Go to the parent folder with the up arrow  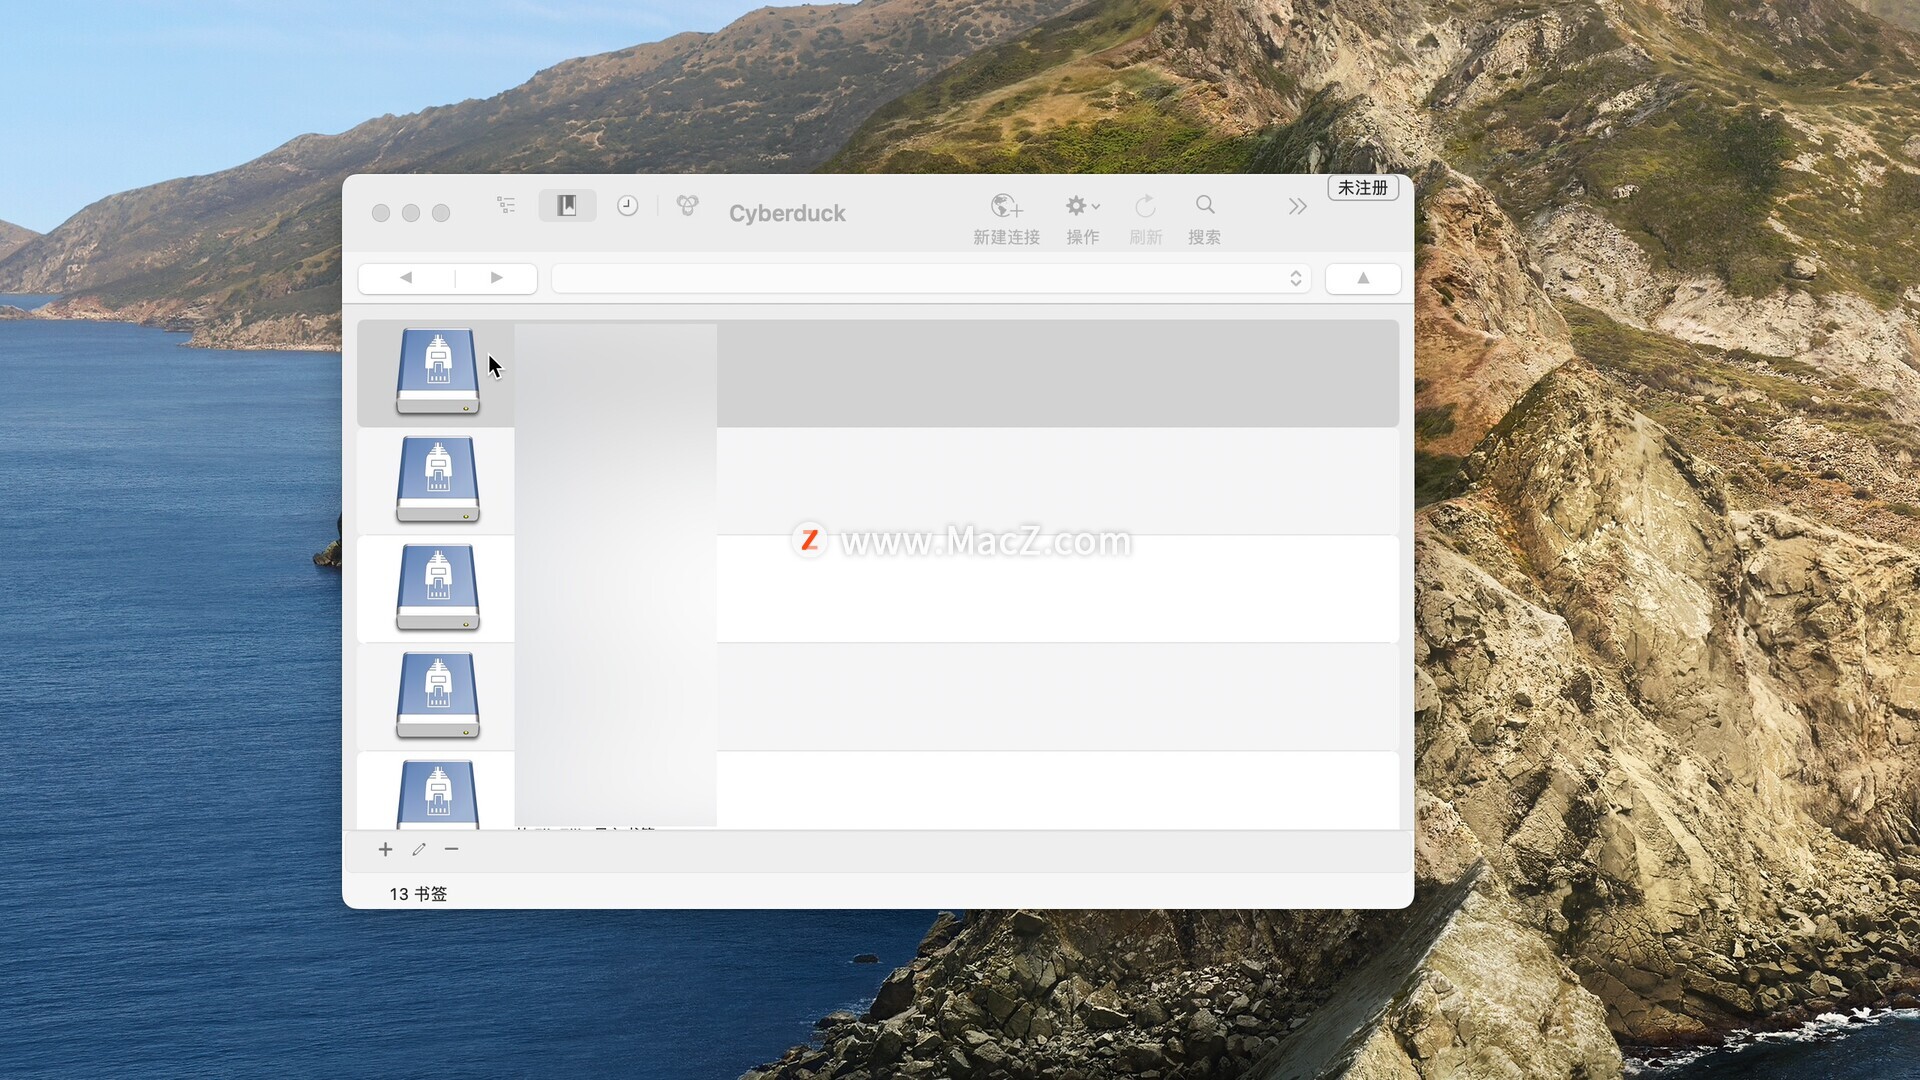(1363, 278)
